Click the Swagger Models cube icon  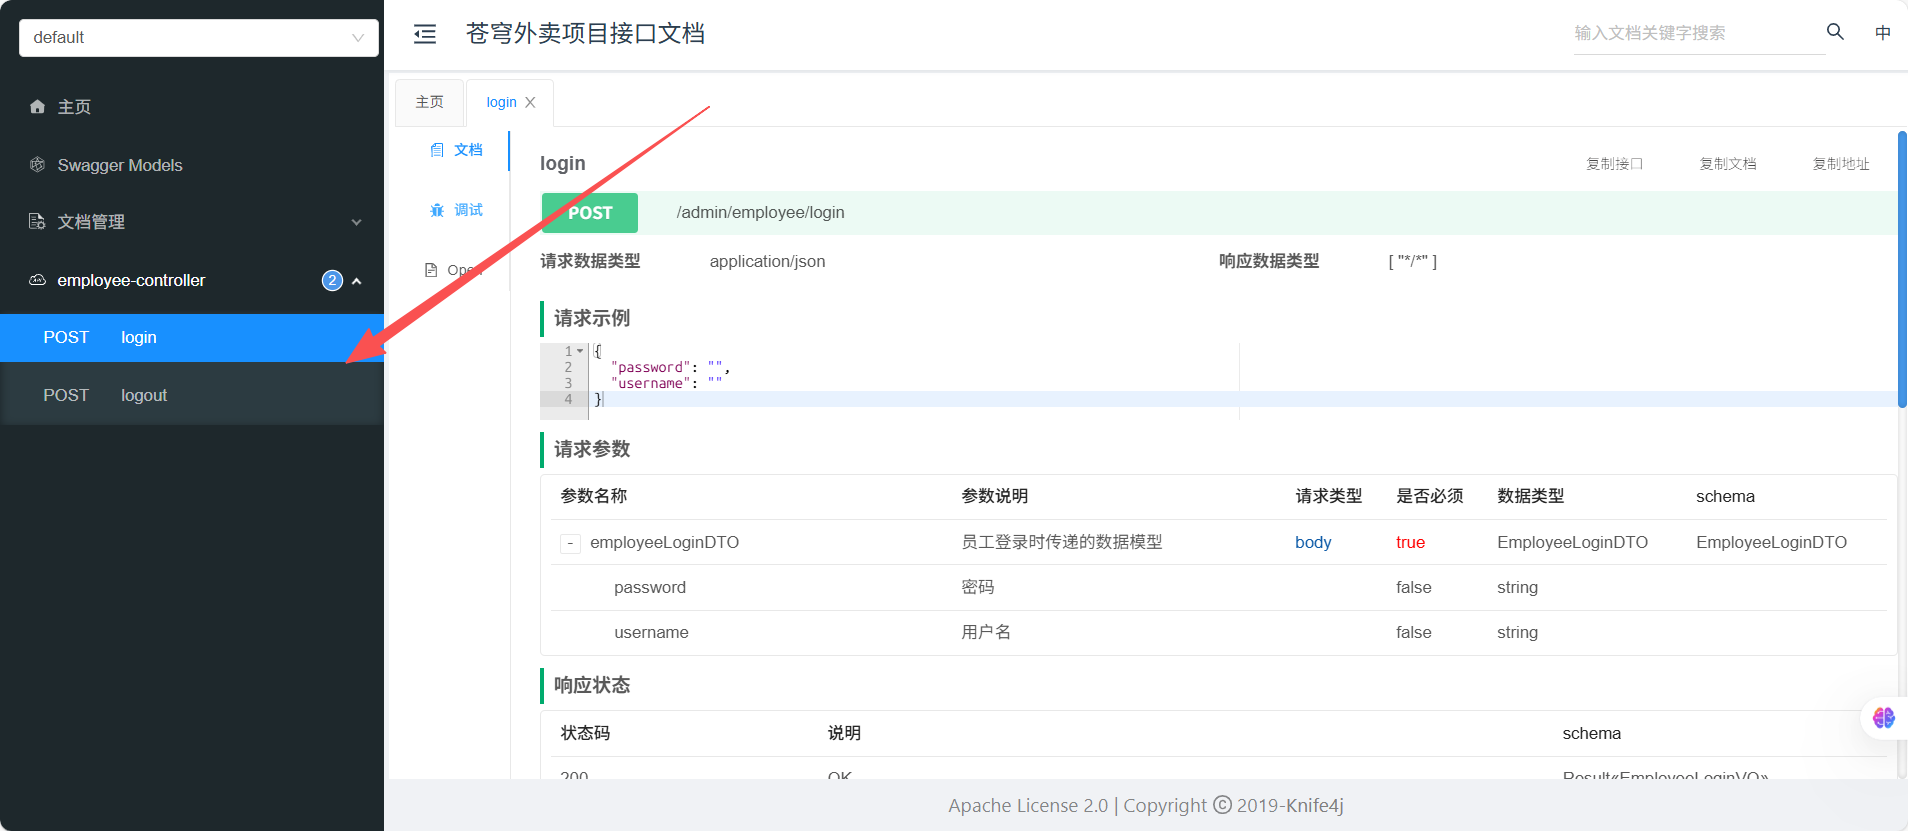[x=38, y=164]
